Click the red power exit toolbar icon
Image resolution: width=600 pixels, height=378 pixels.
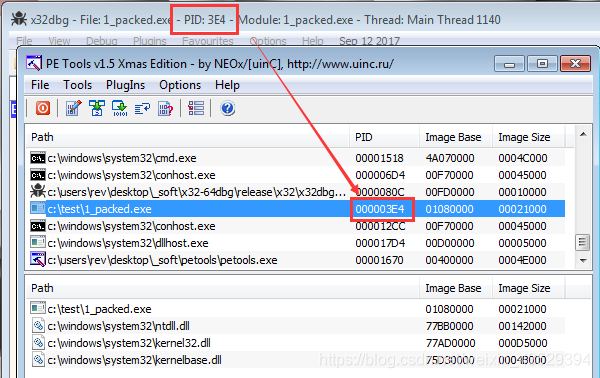pos(43,108)
